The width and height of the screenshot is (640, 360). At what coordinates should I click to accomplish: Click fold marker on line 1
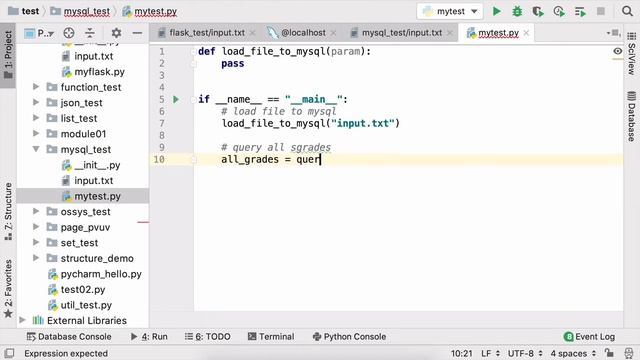193,51
